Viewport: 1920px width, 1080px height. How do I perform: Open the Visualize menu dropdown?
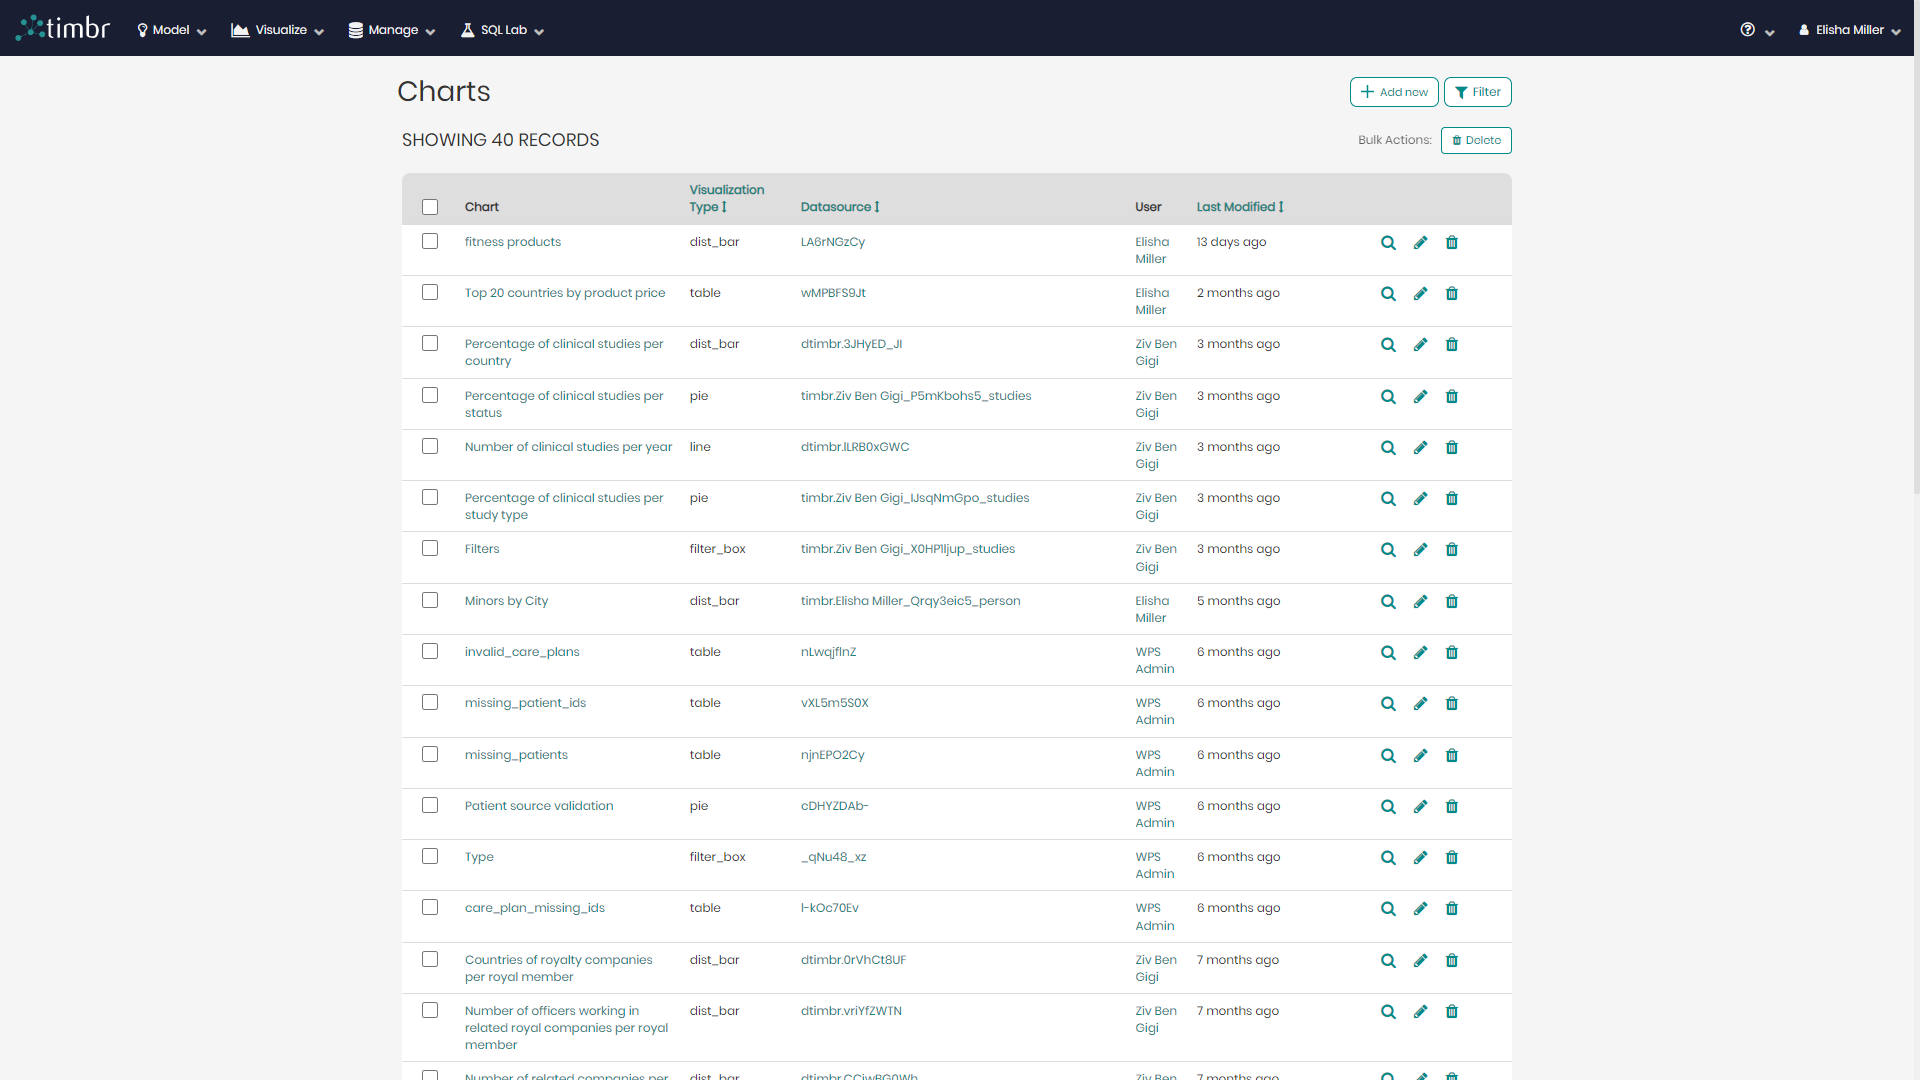coord(278,30)
